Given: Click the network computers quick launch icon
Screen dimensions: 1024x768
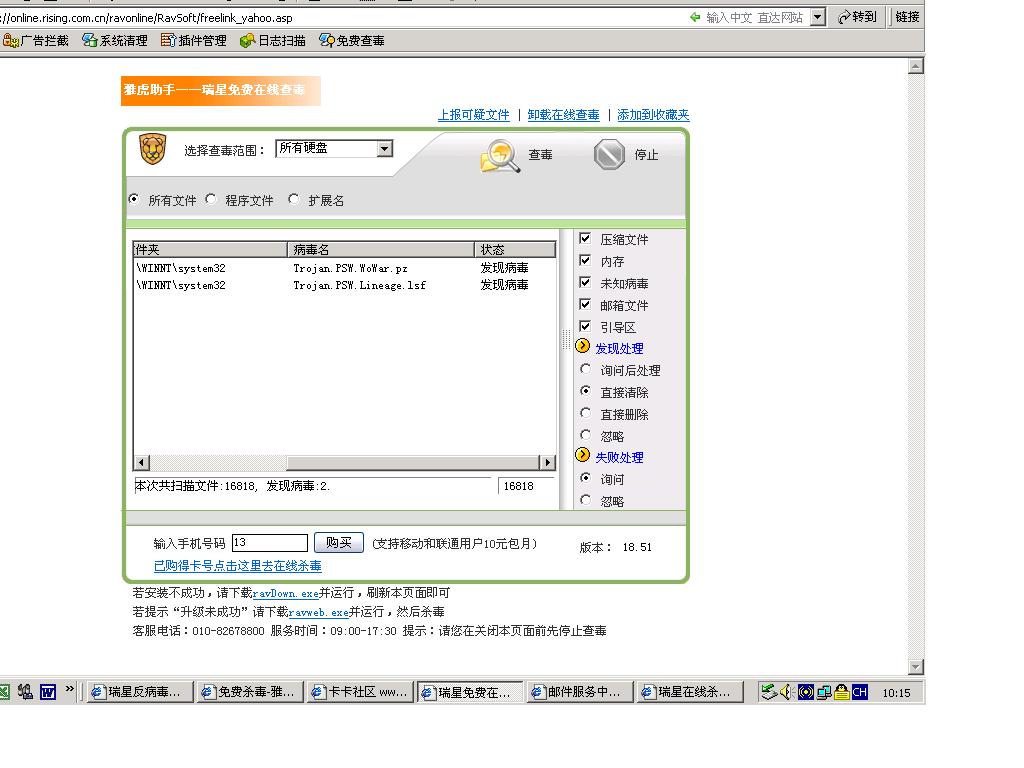Looking at the screenshot, I should (25, 692).
